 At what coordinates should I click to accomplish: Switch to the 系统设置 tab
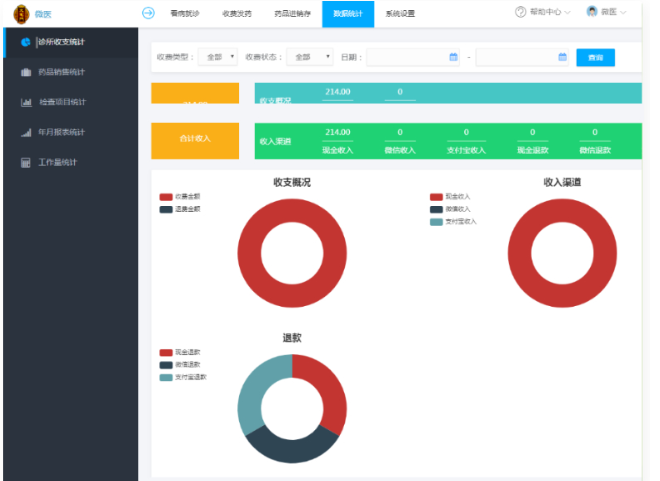[x=400, y=13]
